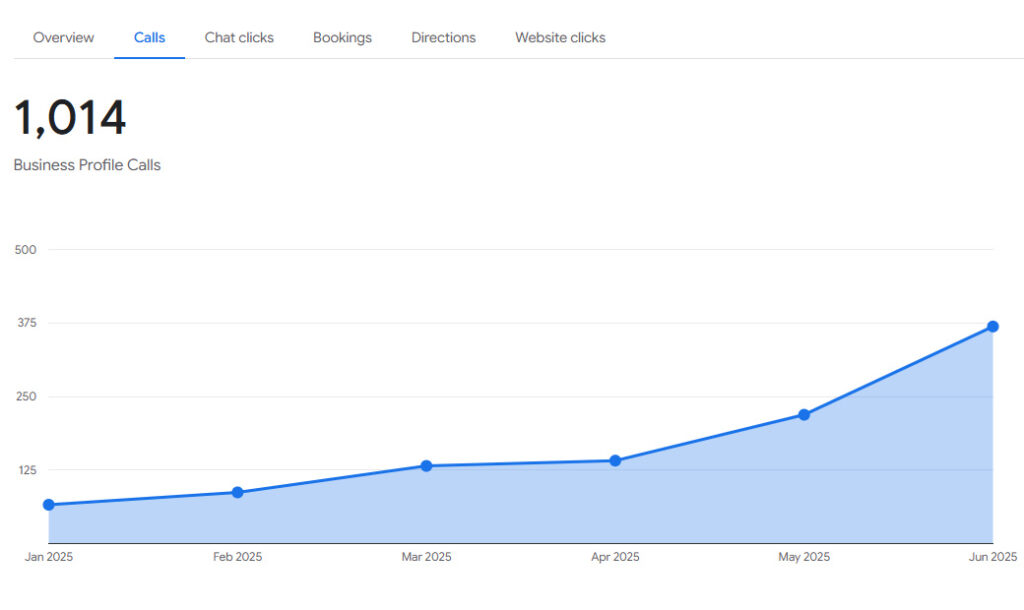Click the 125 y-axis label

[26, 470]
